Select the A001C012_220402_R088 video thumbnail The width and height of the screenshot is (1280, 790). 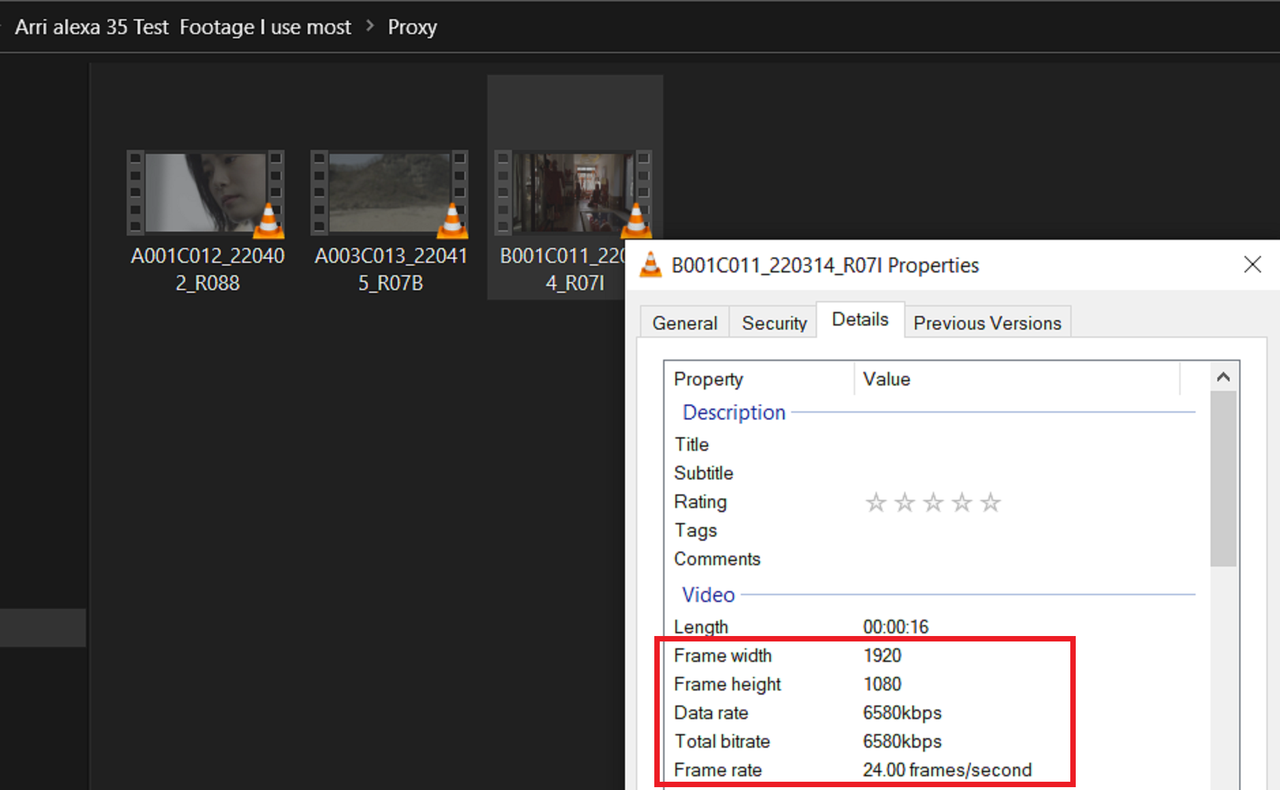click(206, 193)
